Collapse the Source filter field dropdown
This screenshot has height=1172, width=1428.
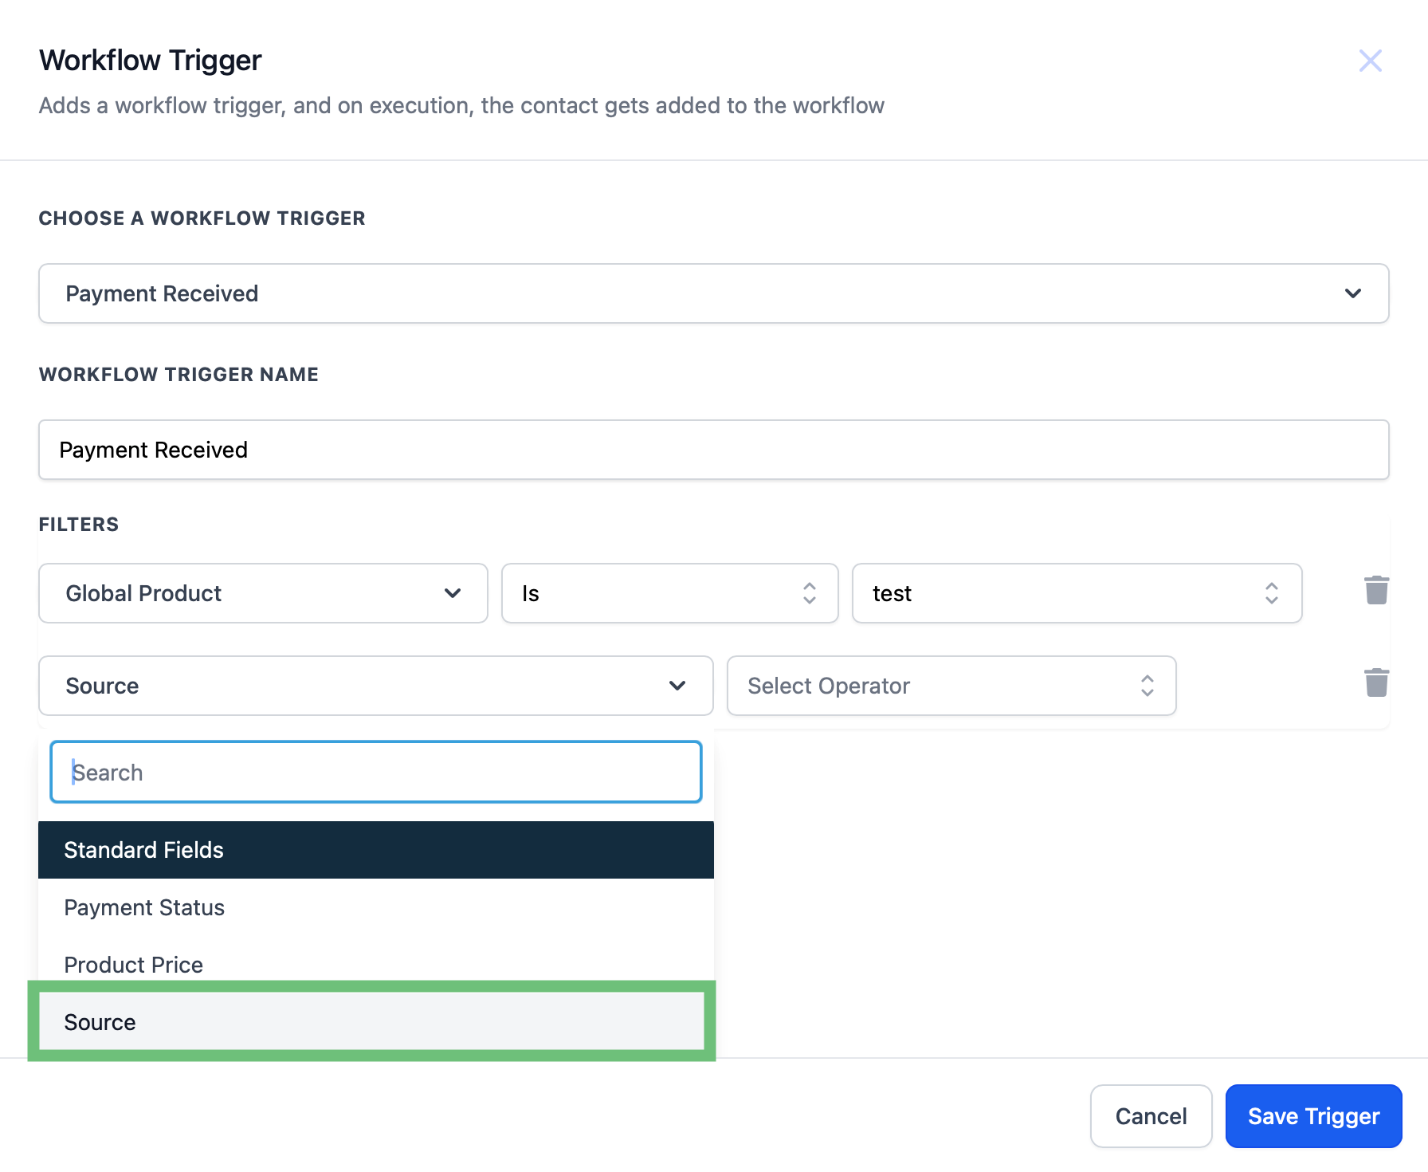[x=375, y=686]
